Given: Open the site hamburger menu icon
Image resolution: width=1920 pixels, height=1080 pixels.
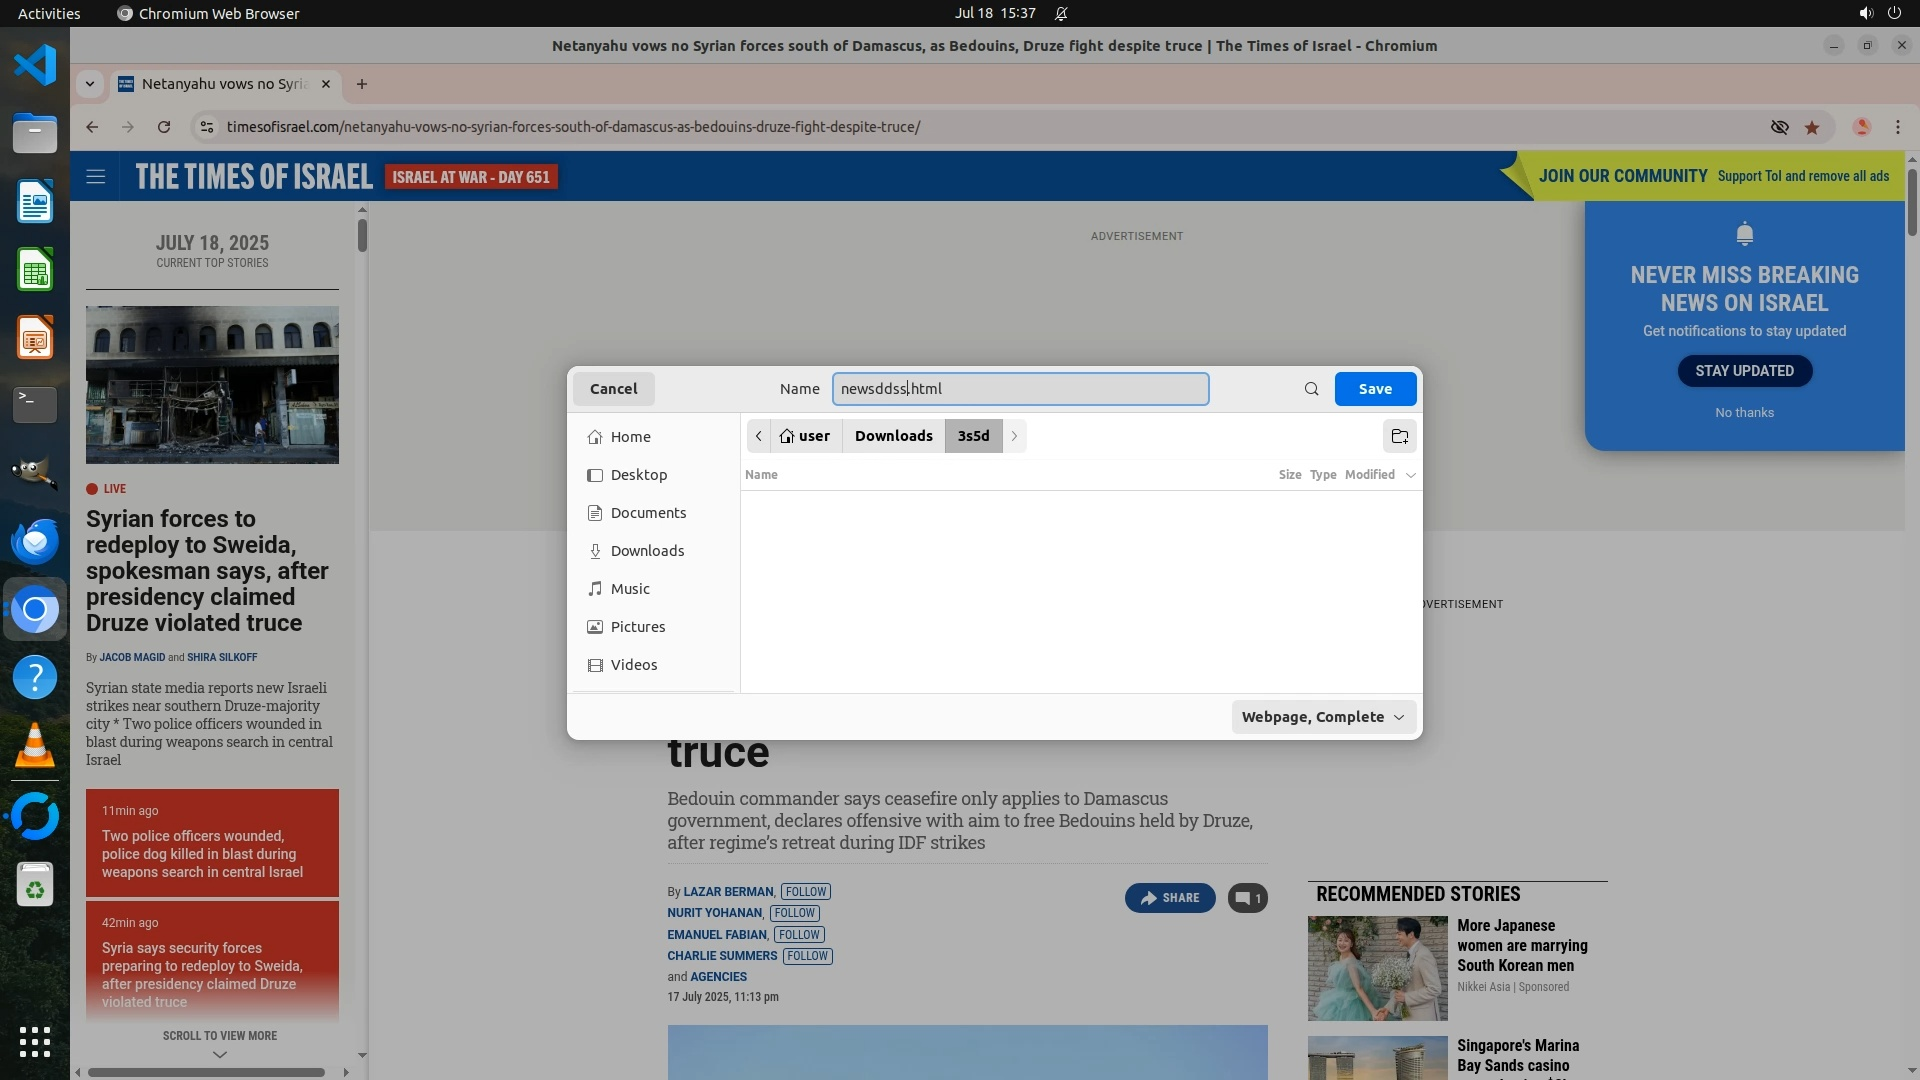Looking at the screenshot, I should (96, 177).
